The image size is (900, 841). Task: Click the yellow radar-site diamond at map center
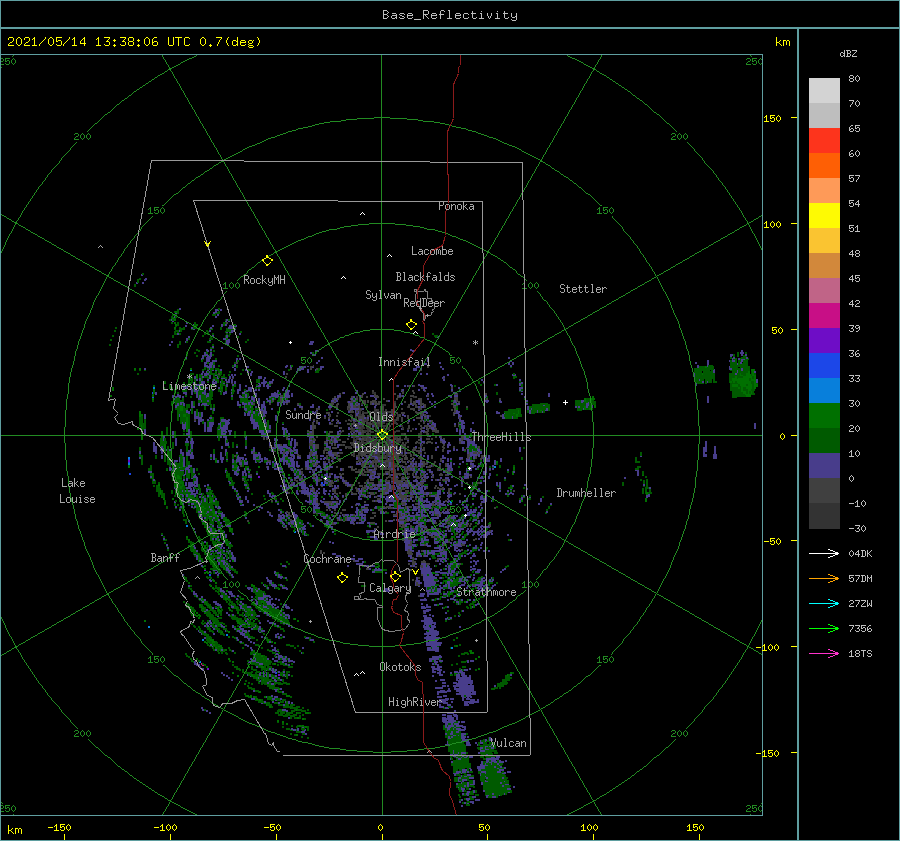[382, 435]
